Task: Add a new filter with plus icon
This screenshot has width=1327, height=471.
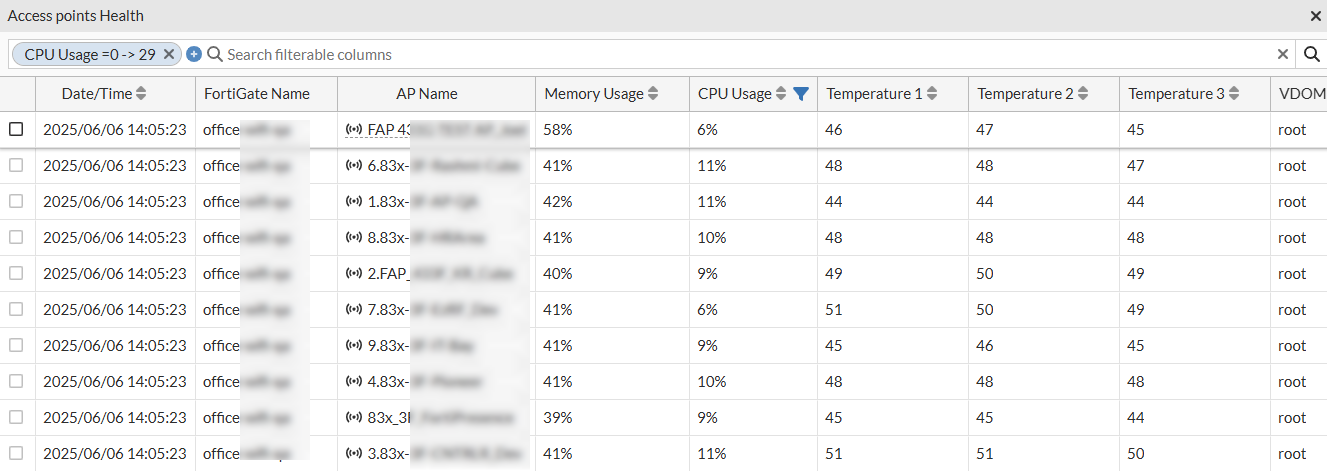Action: (x=194, y=54)
